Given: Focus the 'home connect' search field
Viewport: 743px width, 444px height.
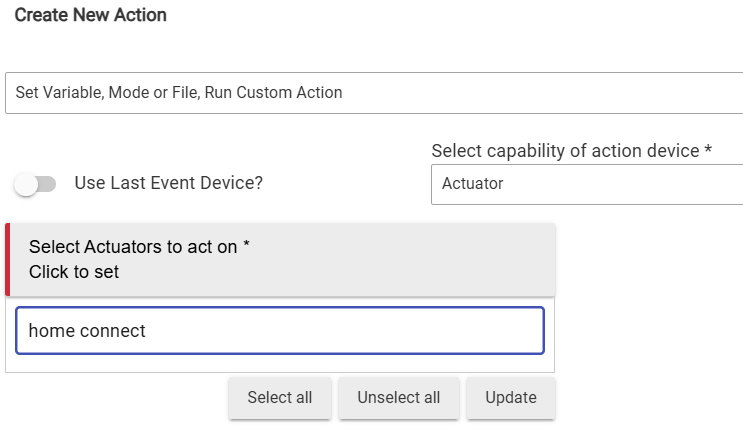Looking at the screenshot, I should [x=280, y=331].
